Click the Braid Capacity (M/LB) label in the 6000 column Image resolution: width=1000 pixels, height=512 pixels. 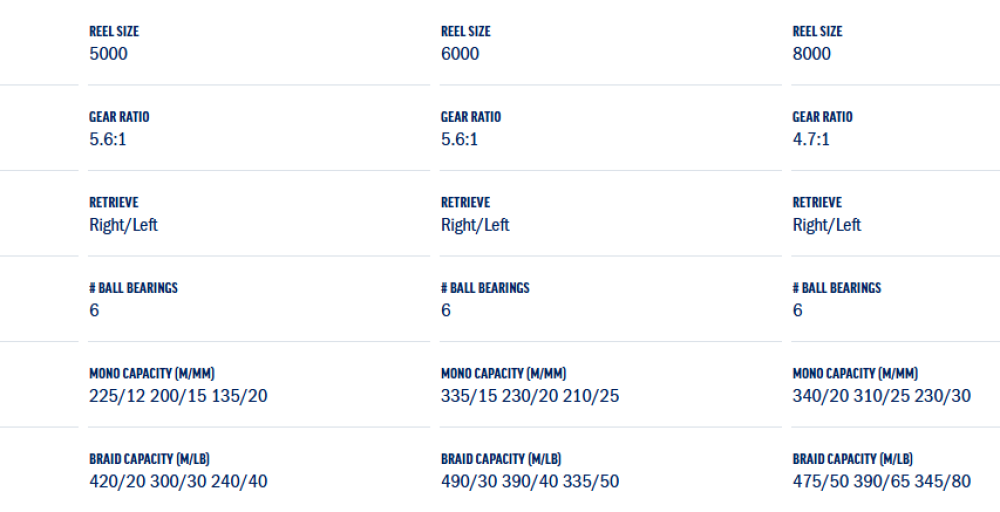coord(501,459)
